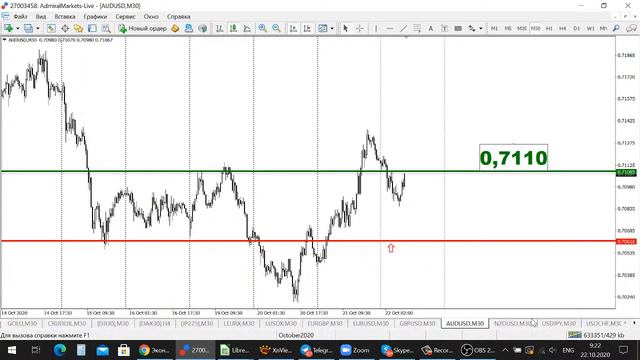
Task: Switch timeframe to M5
Action: click(x=508, y=28)
